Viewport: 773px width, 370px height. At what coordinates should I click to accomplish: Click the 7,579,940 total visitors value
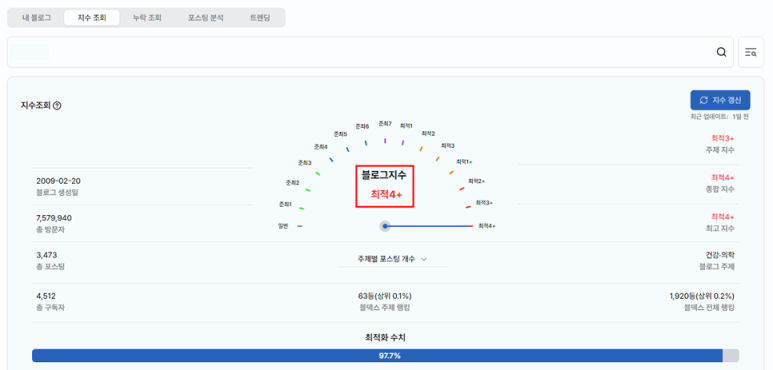[x=54, y=218]
